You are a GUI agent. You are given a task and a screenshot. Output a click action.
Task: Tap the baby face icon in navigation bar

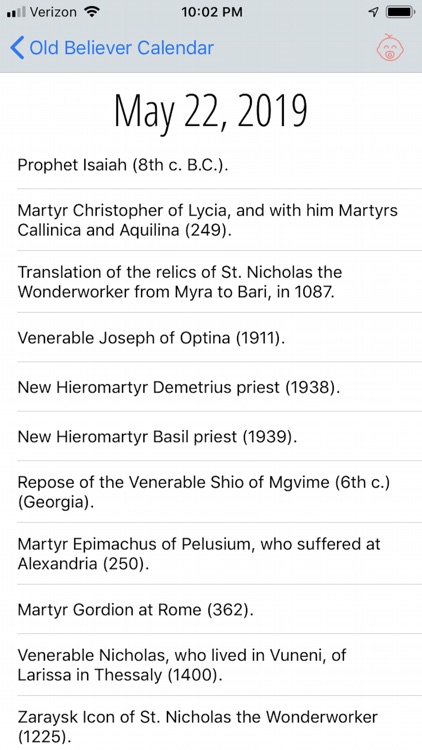pos(390,48)
